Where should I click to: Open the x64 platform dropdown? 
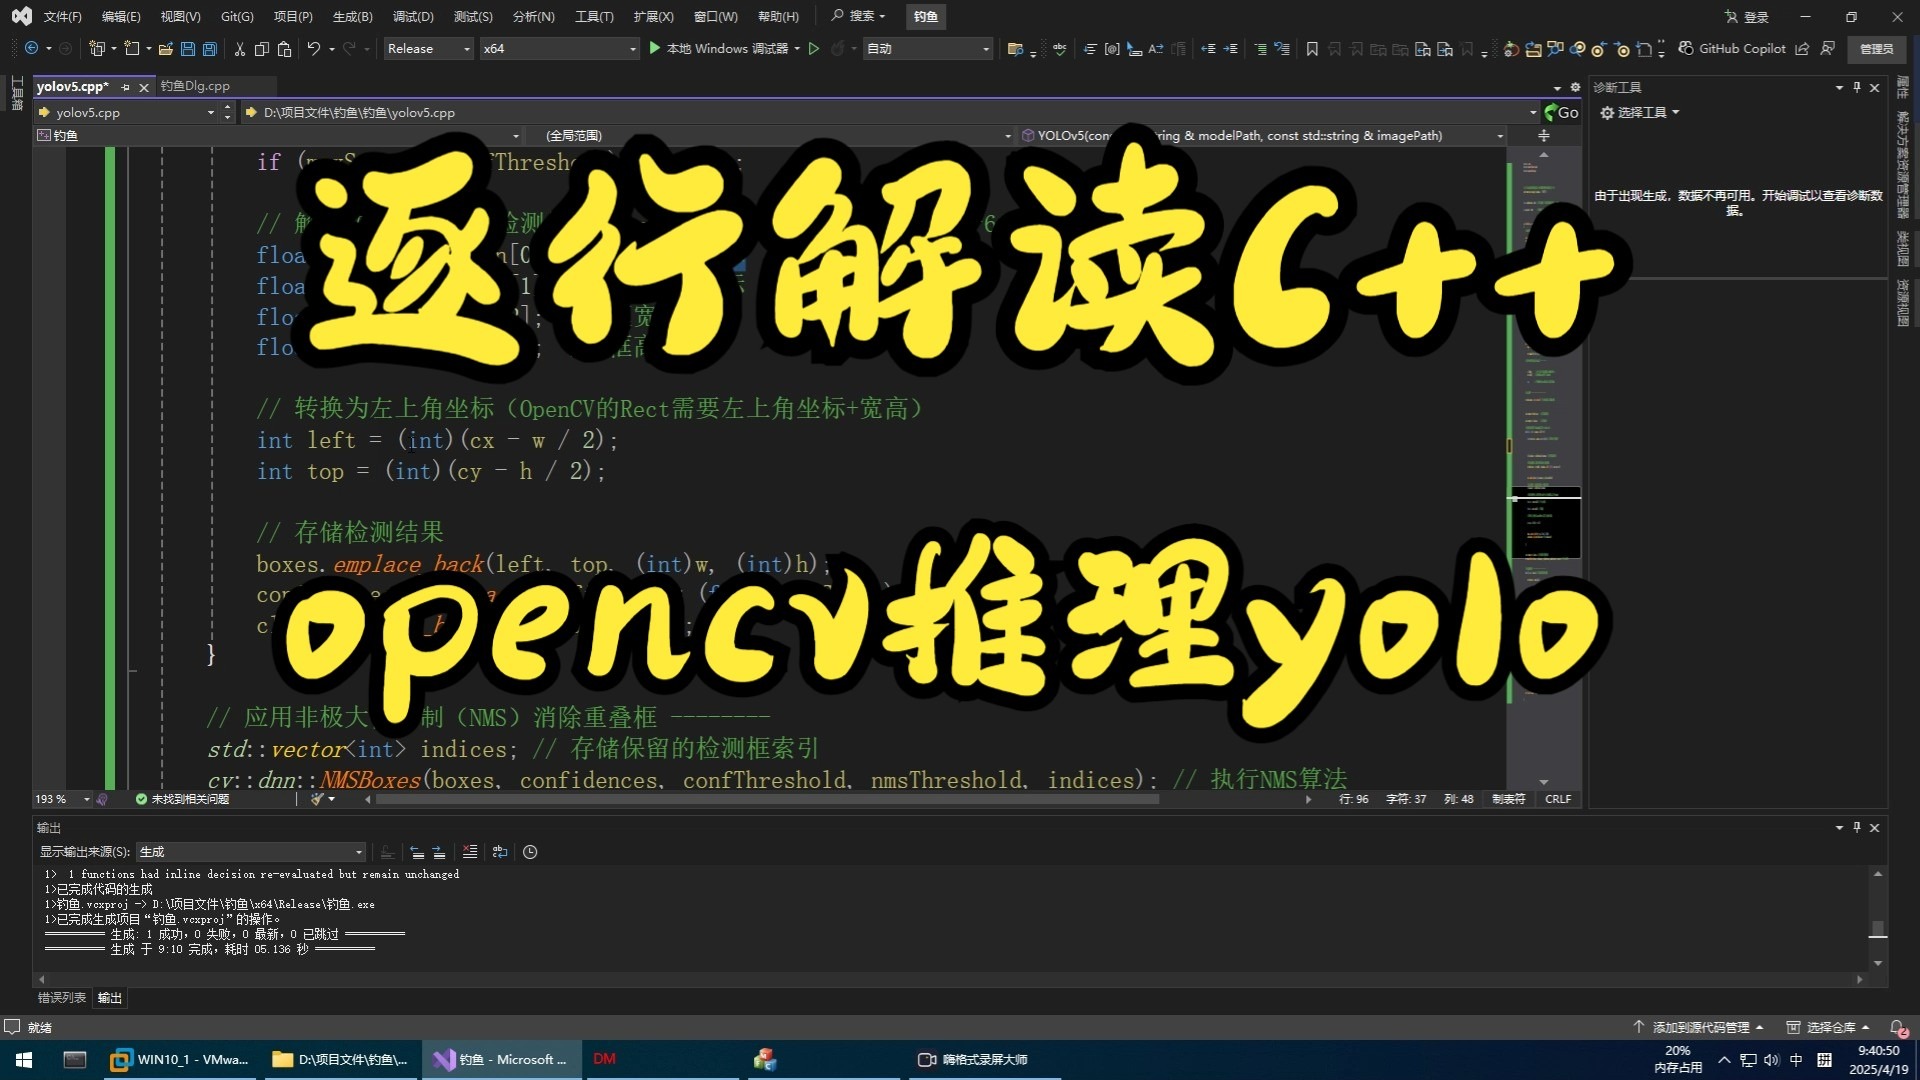click(x=559, y=48)
